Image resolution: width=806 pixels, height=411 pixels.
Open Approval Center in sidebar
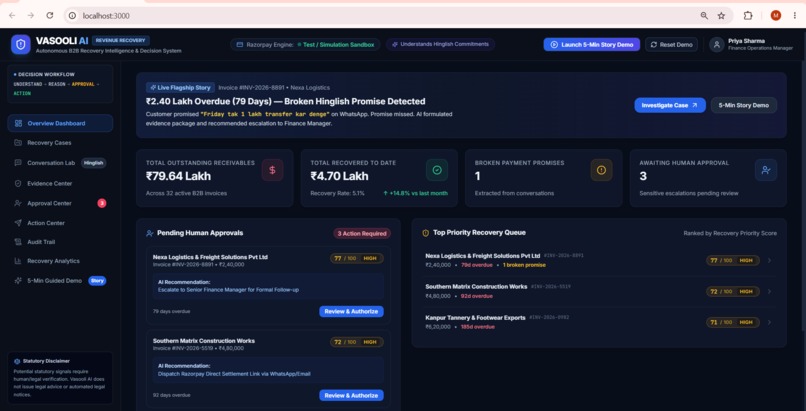click(x=60, y=203)
